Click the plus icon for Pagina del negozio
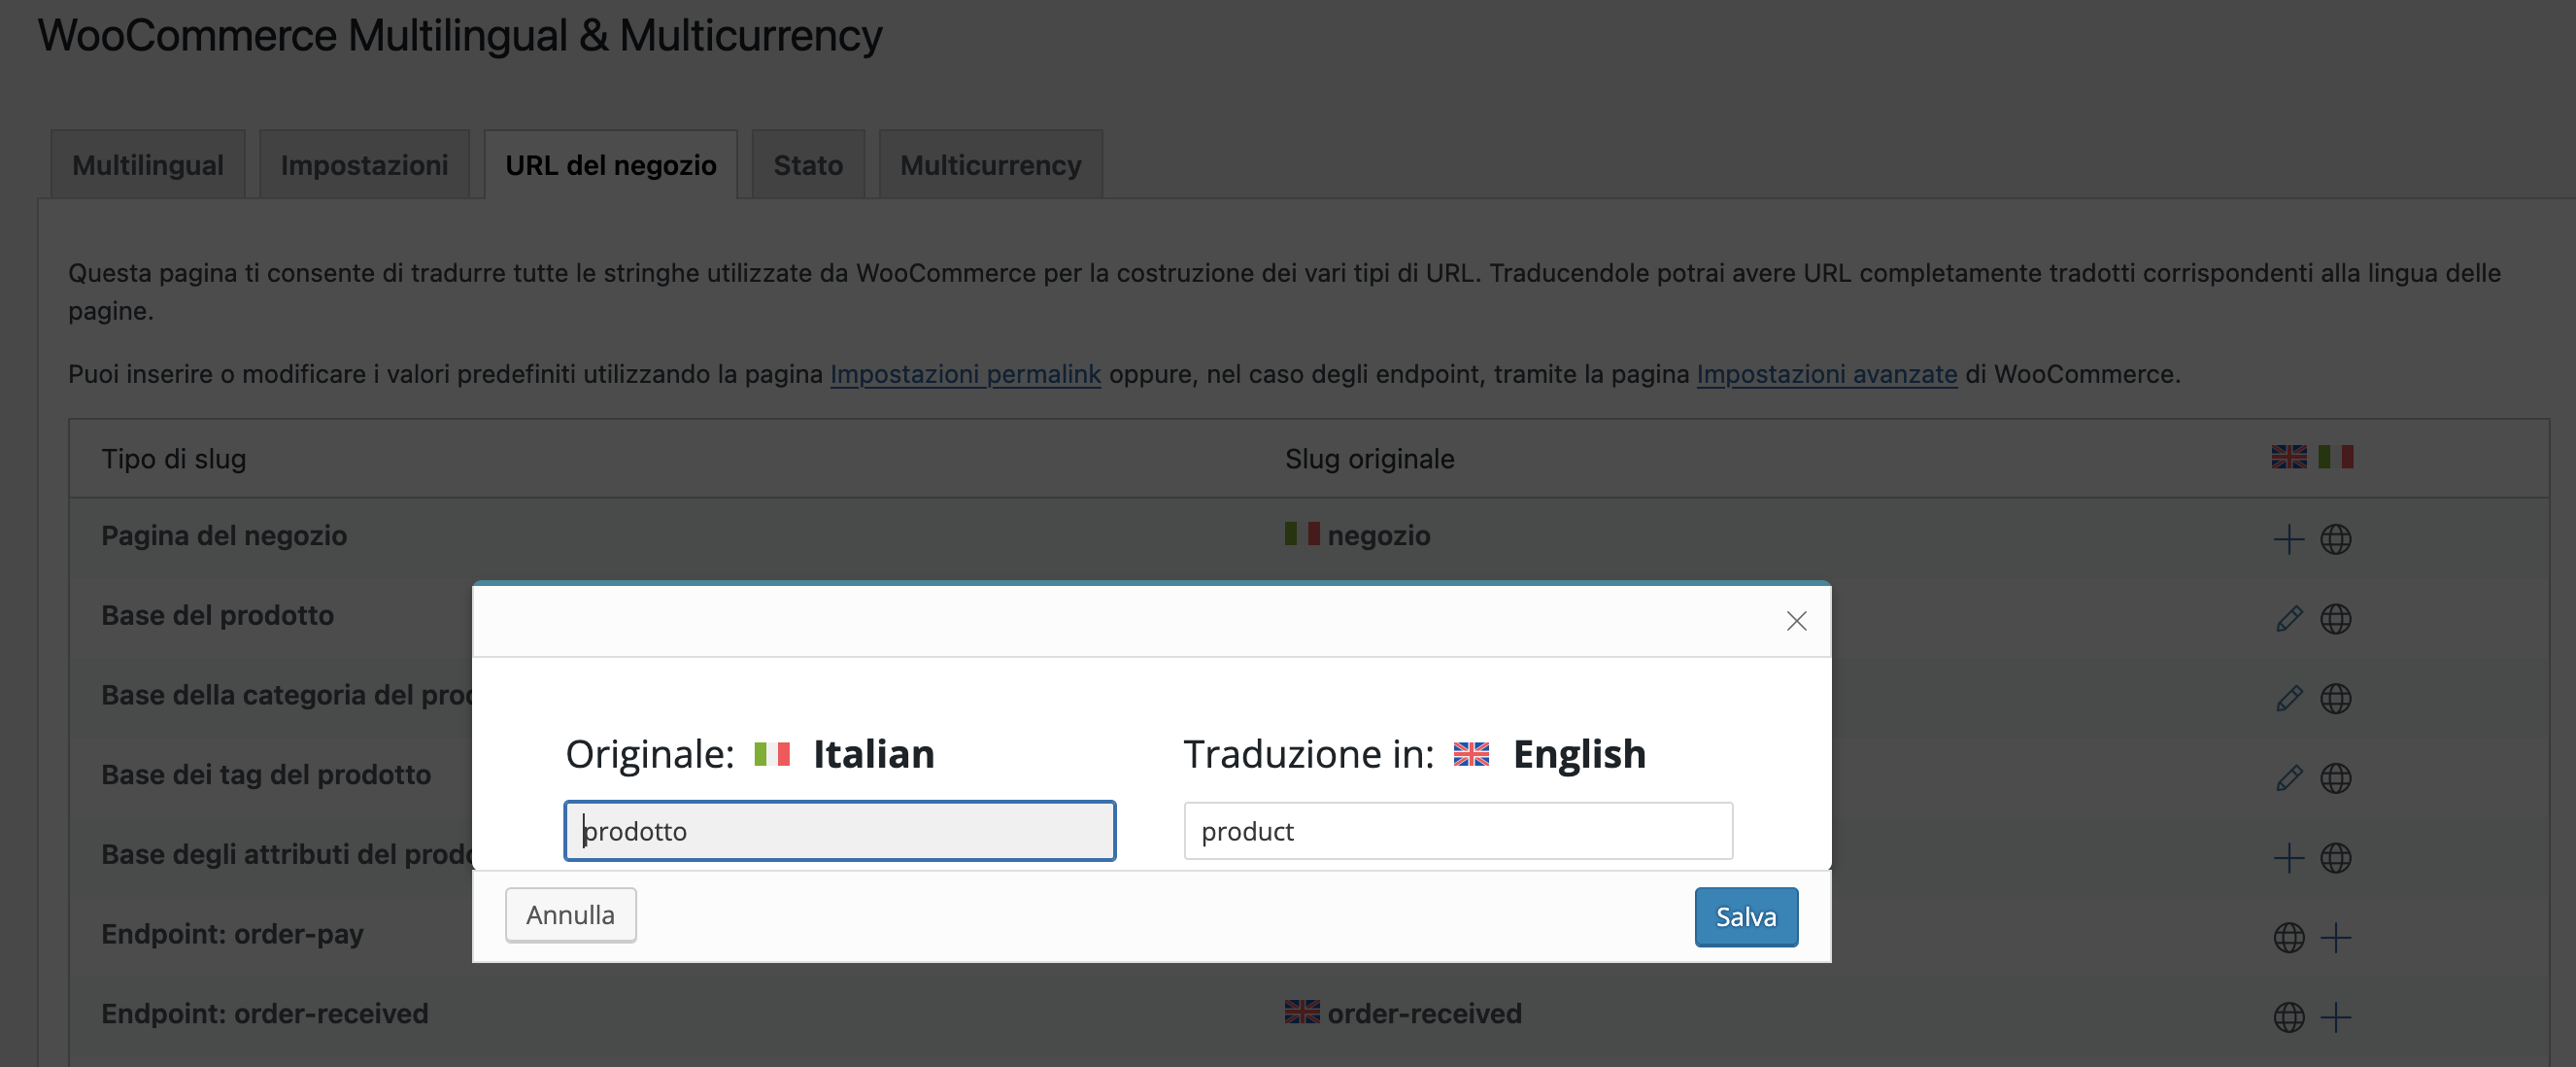Image resolution: width=2576 pixels, height=1067 pixels. 2288,539
